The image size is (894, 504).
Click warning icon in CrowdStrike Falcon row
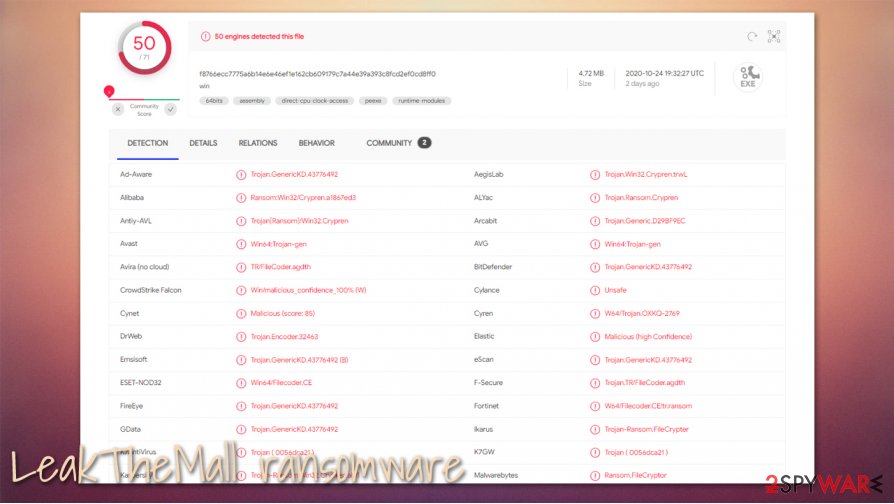[241, 291]
